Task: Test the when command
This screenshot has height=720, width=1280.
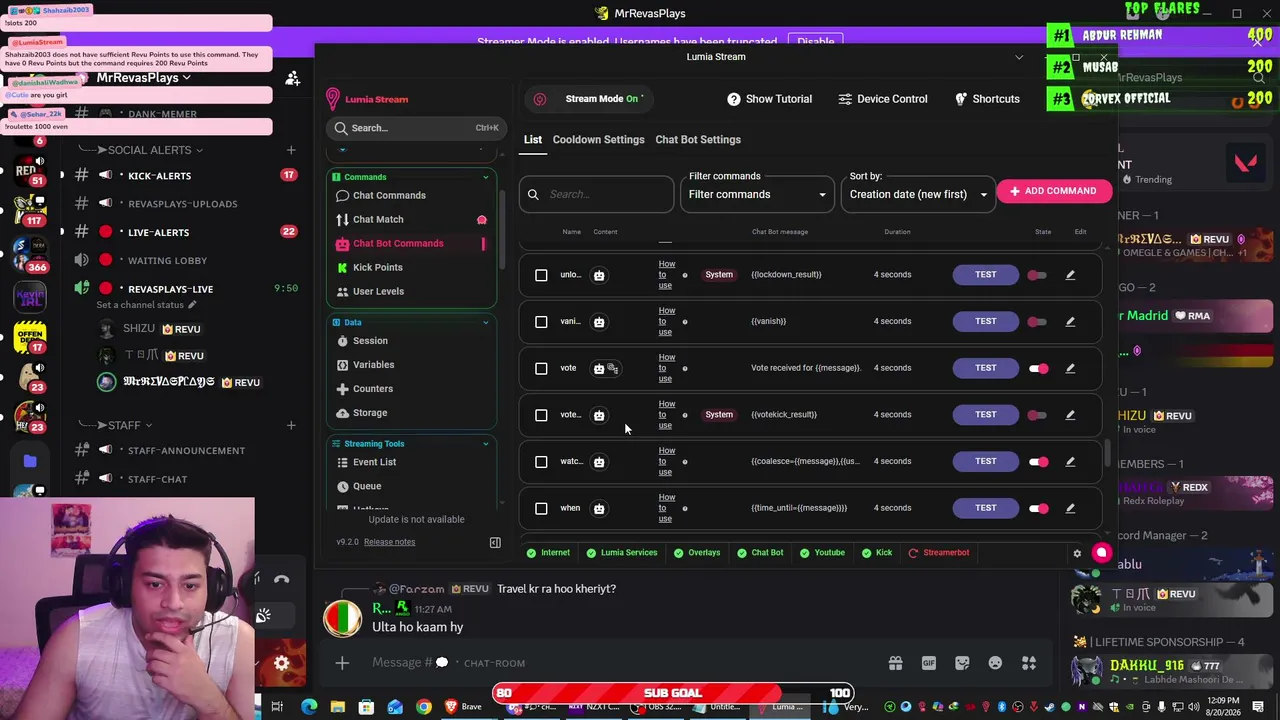Action: [985, 508]
